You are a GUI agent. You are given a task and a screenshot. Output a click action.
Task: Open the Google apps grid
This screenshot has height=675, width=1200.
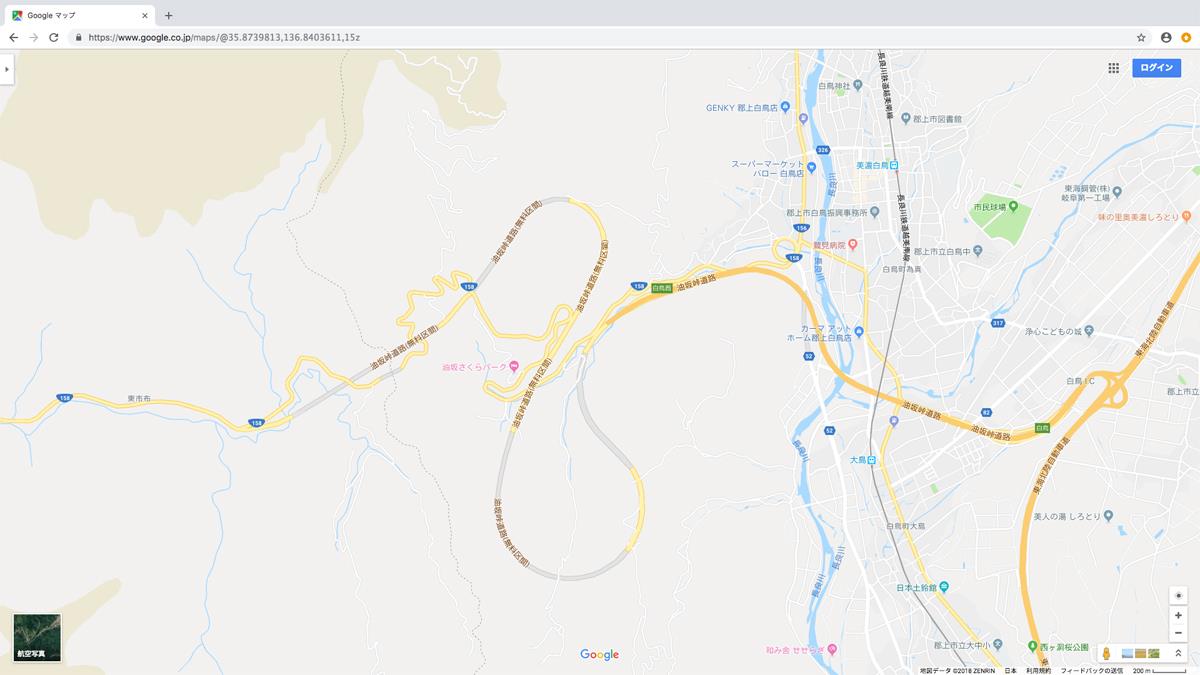tap(1113, 68)
